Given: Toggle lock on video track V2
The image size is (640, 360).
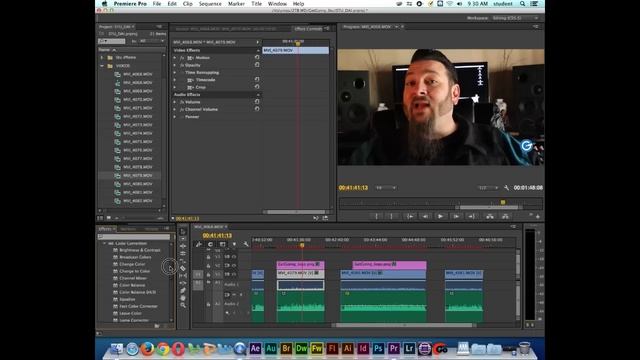Looking at the screenshot, I should [209, 266].
